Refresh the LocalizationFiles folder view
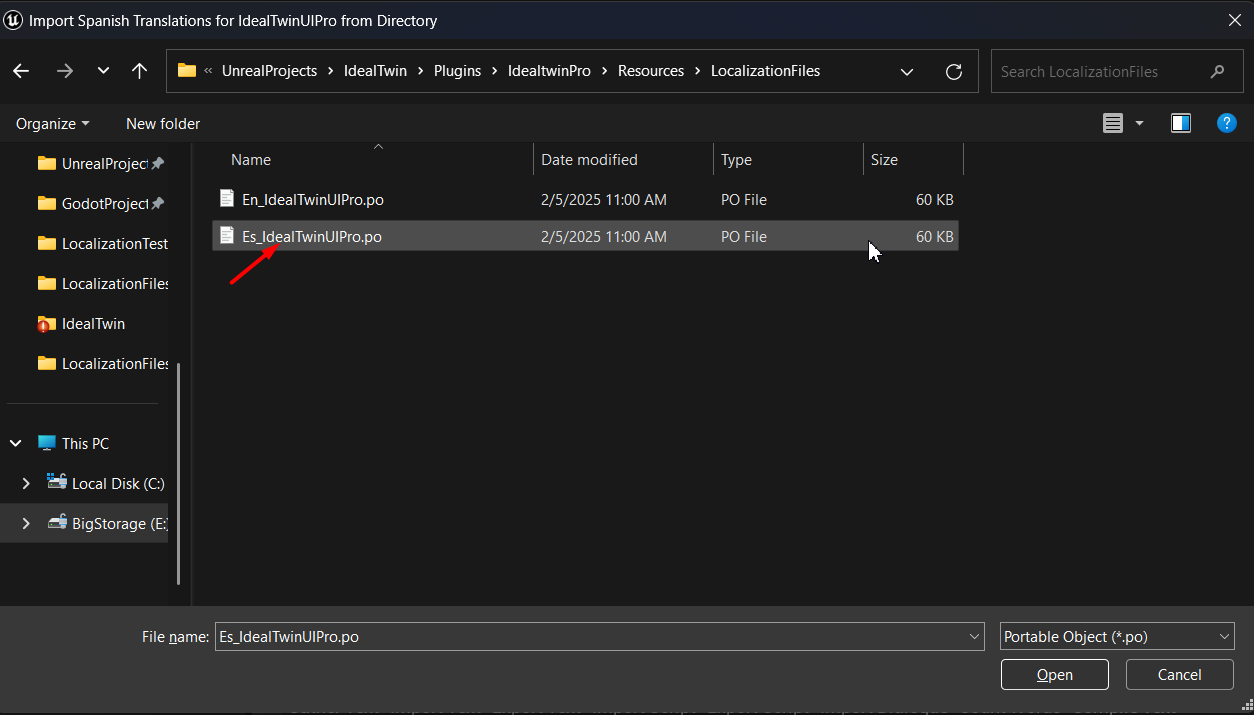 (x=953, y=72)
